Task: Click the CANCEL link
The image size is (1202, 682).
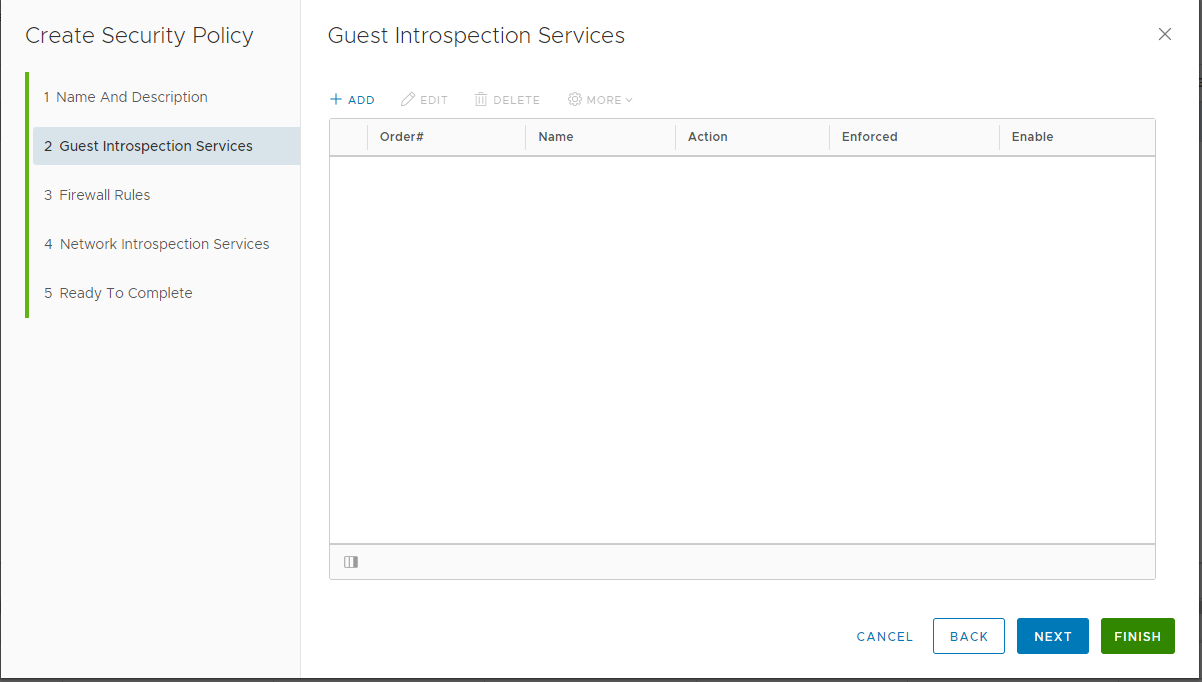Action: pos(885,636)
